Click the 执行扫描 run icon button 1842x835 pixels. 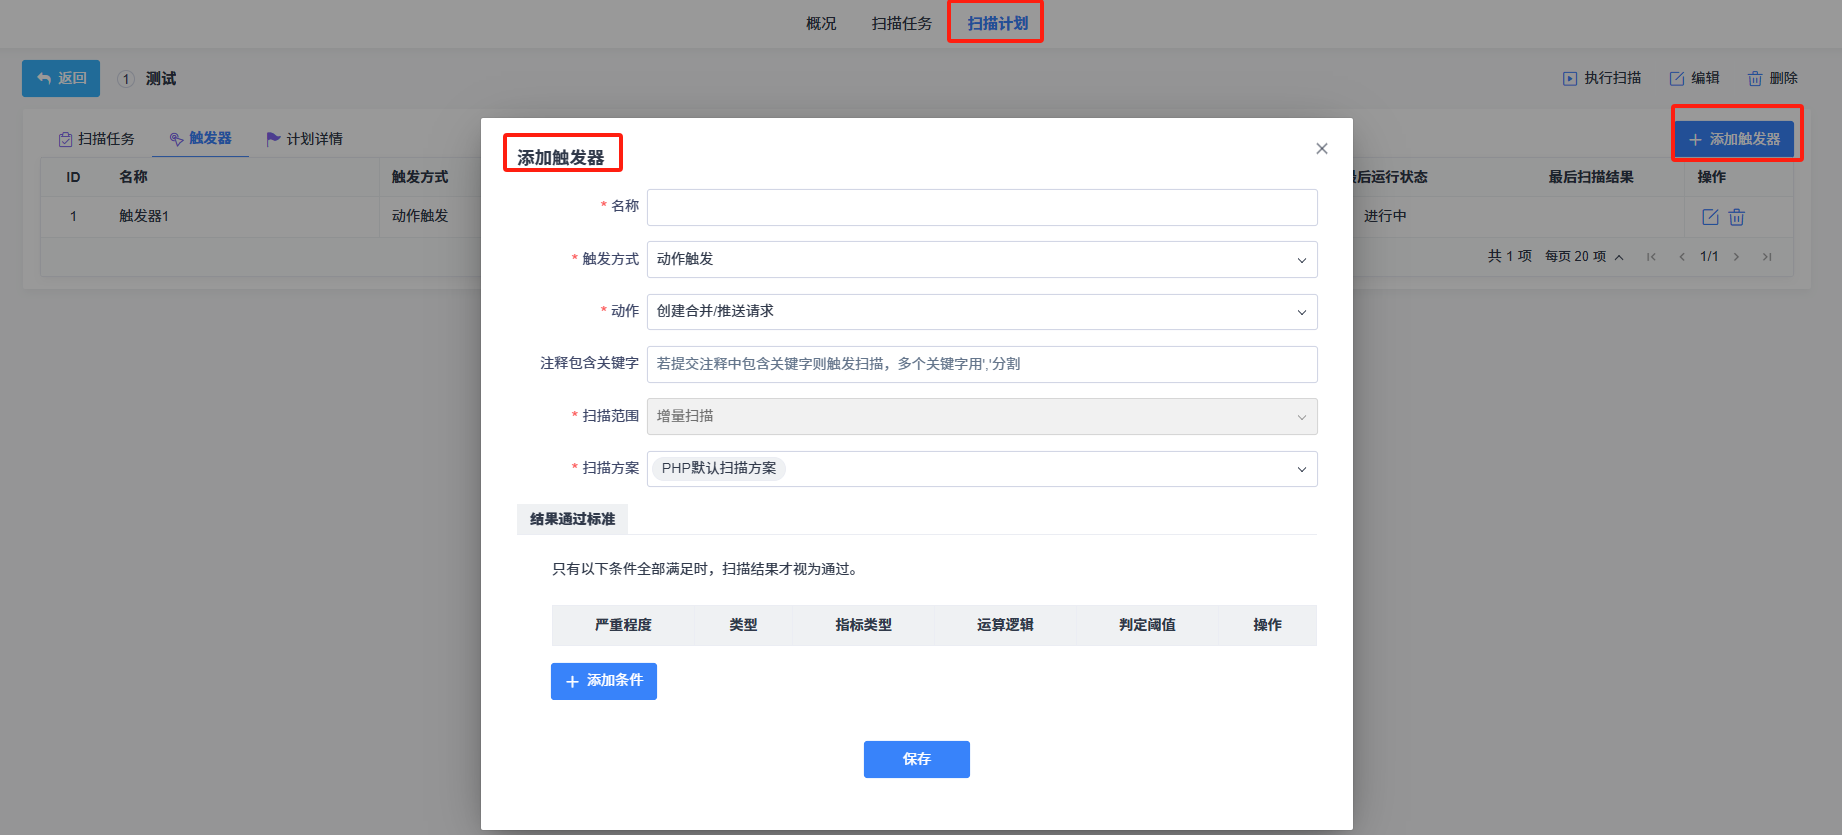click(1602, 78)
